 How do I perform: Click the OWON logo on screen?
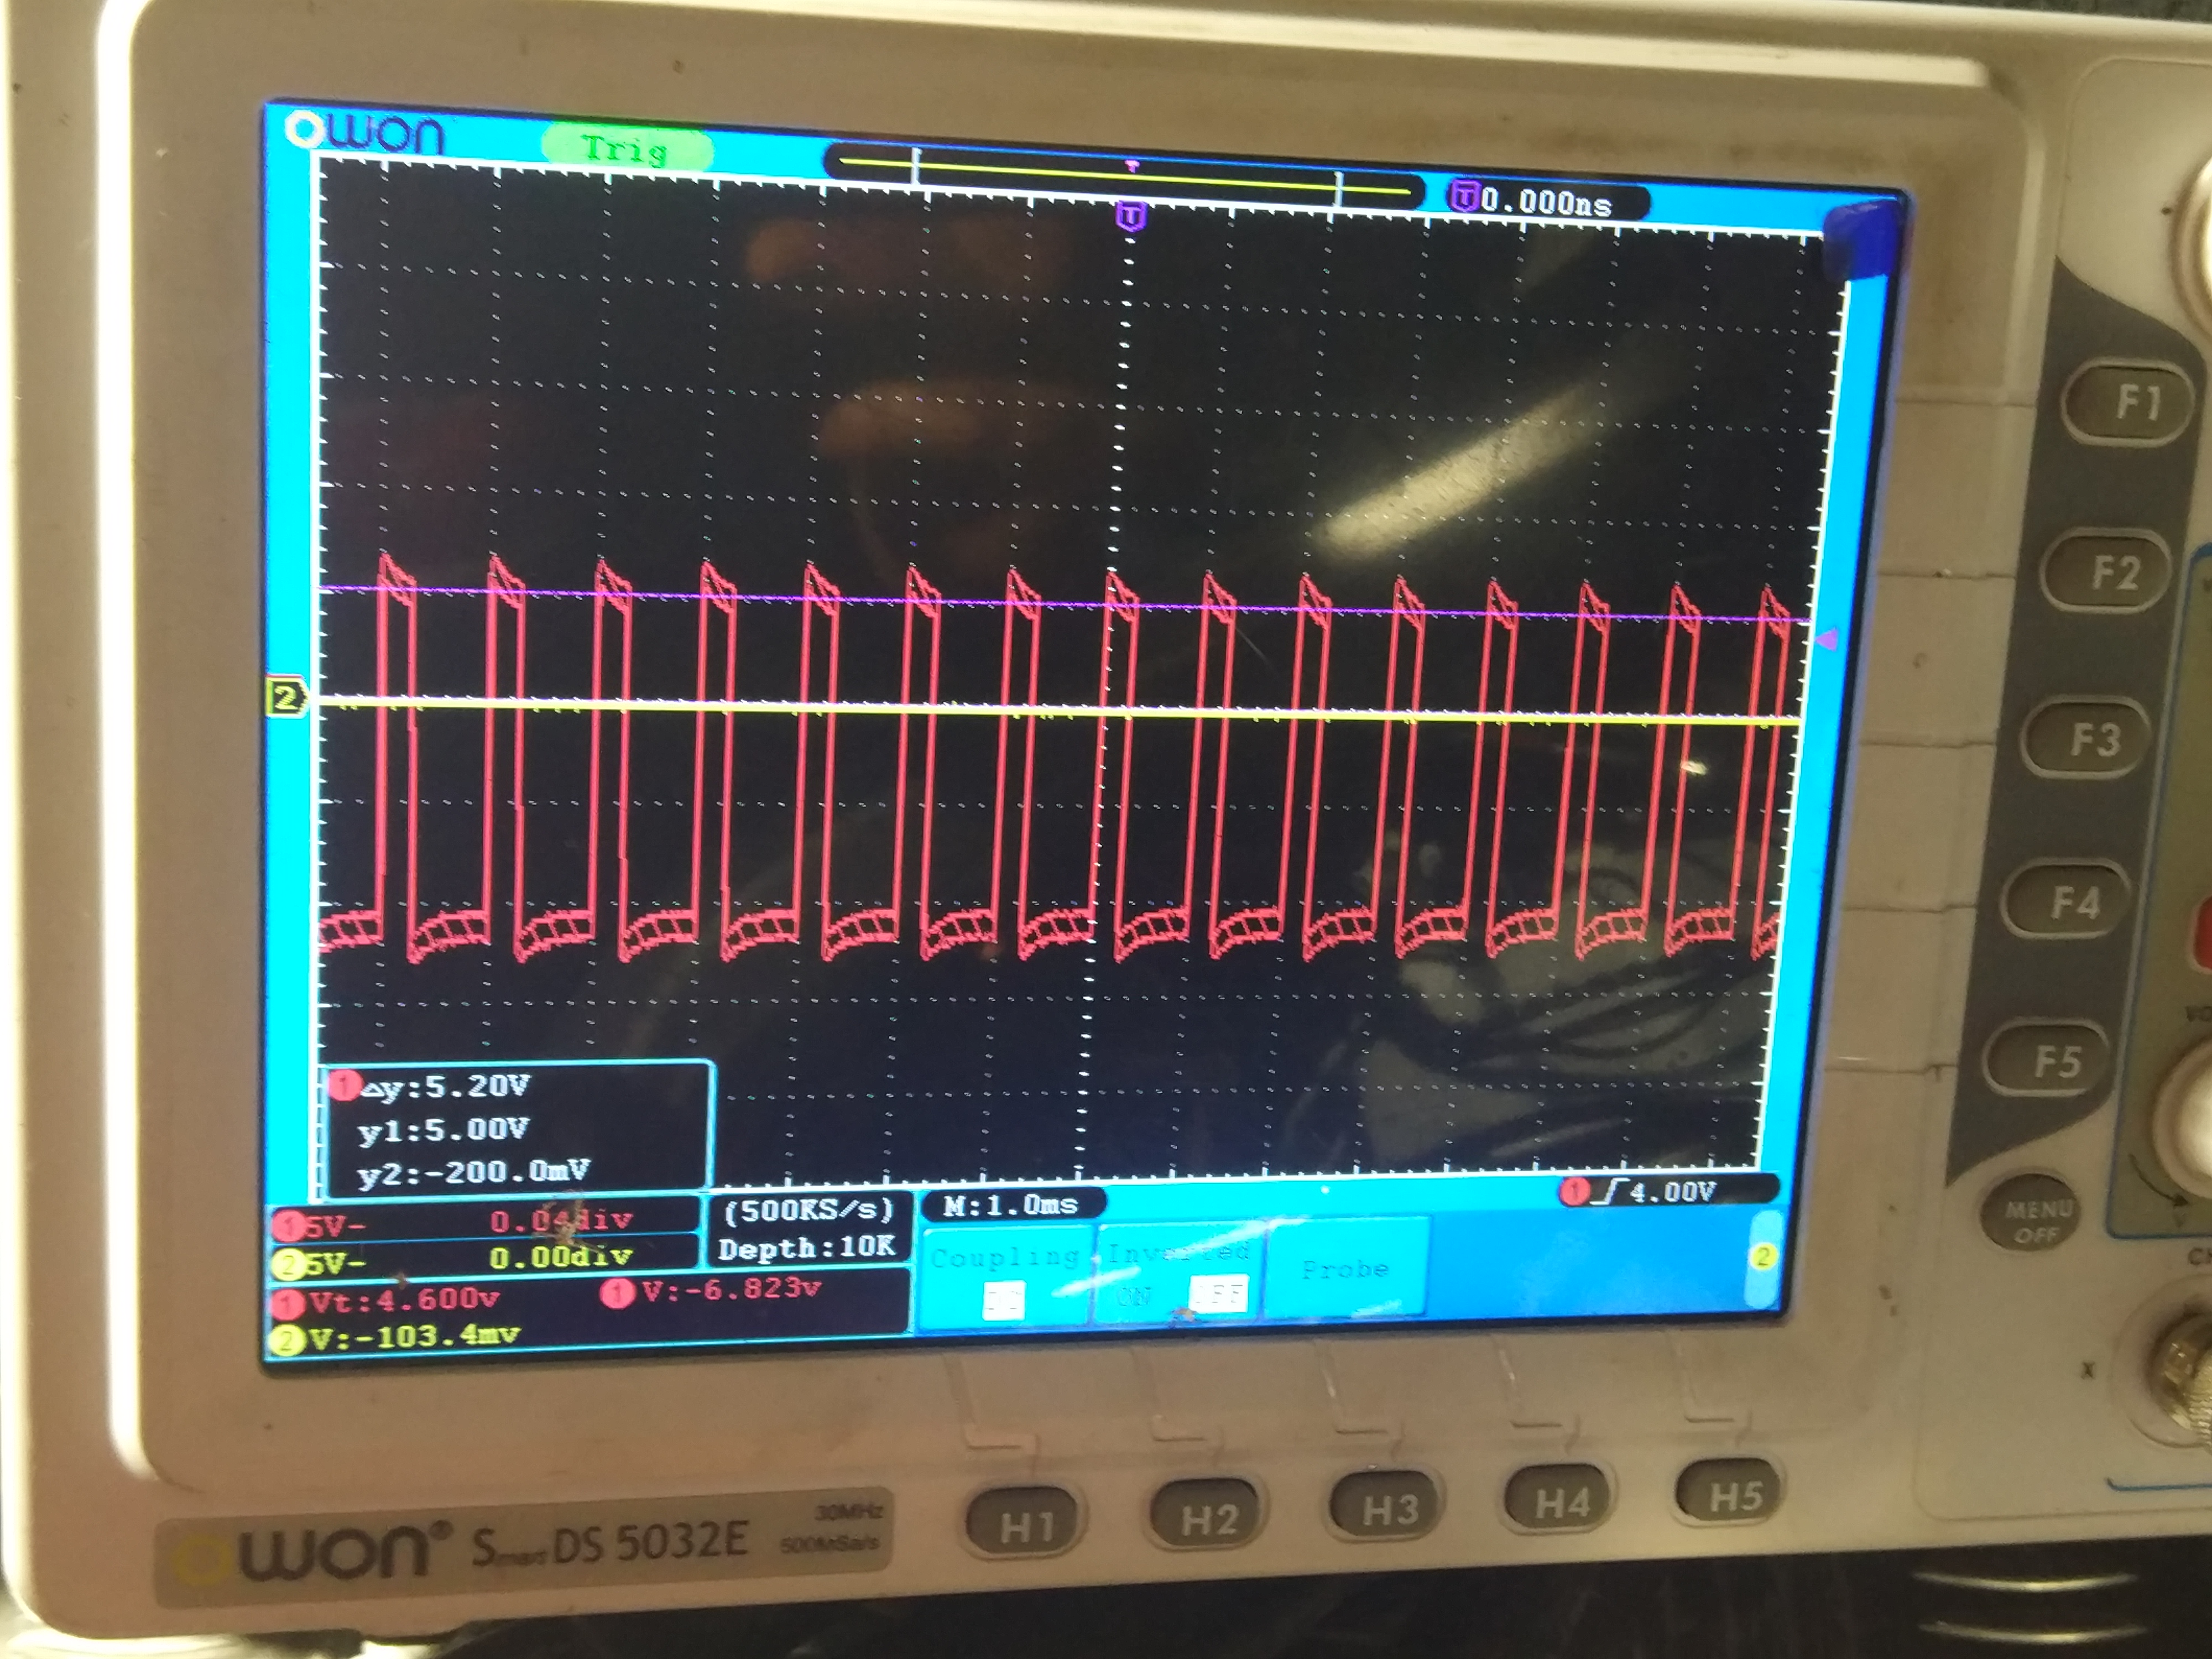point(364,132)
